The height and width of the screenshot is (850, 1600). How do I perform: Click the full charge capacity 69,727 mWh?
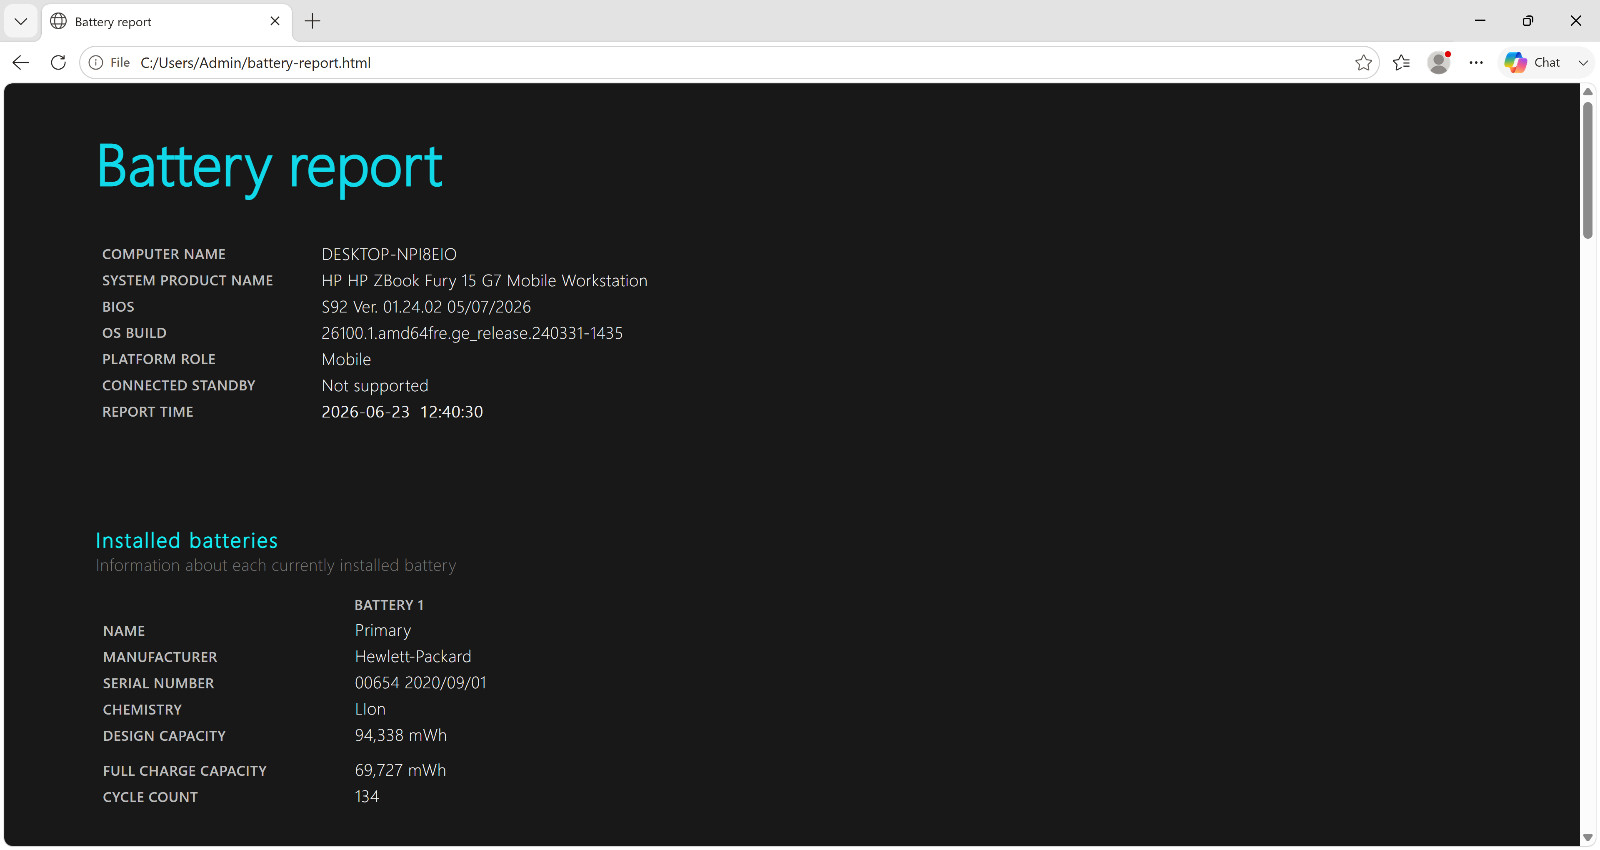coord(400,770)
